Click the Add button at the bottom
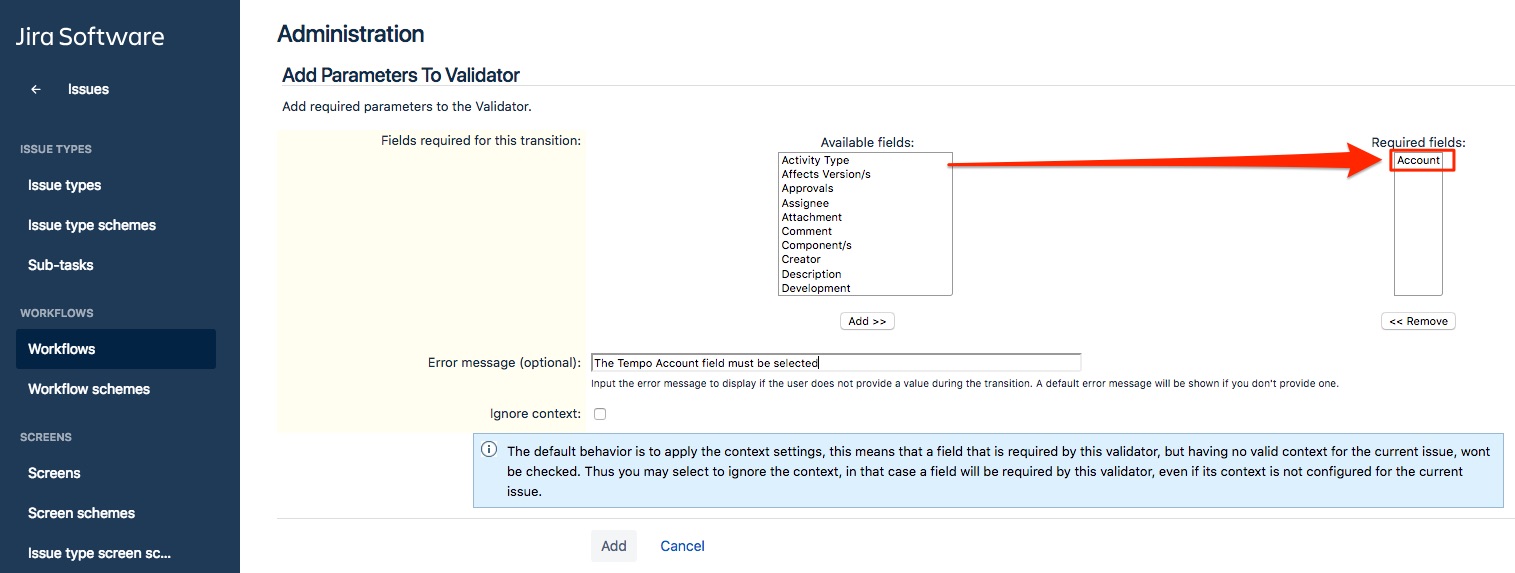 pos(613,546)
